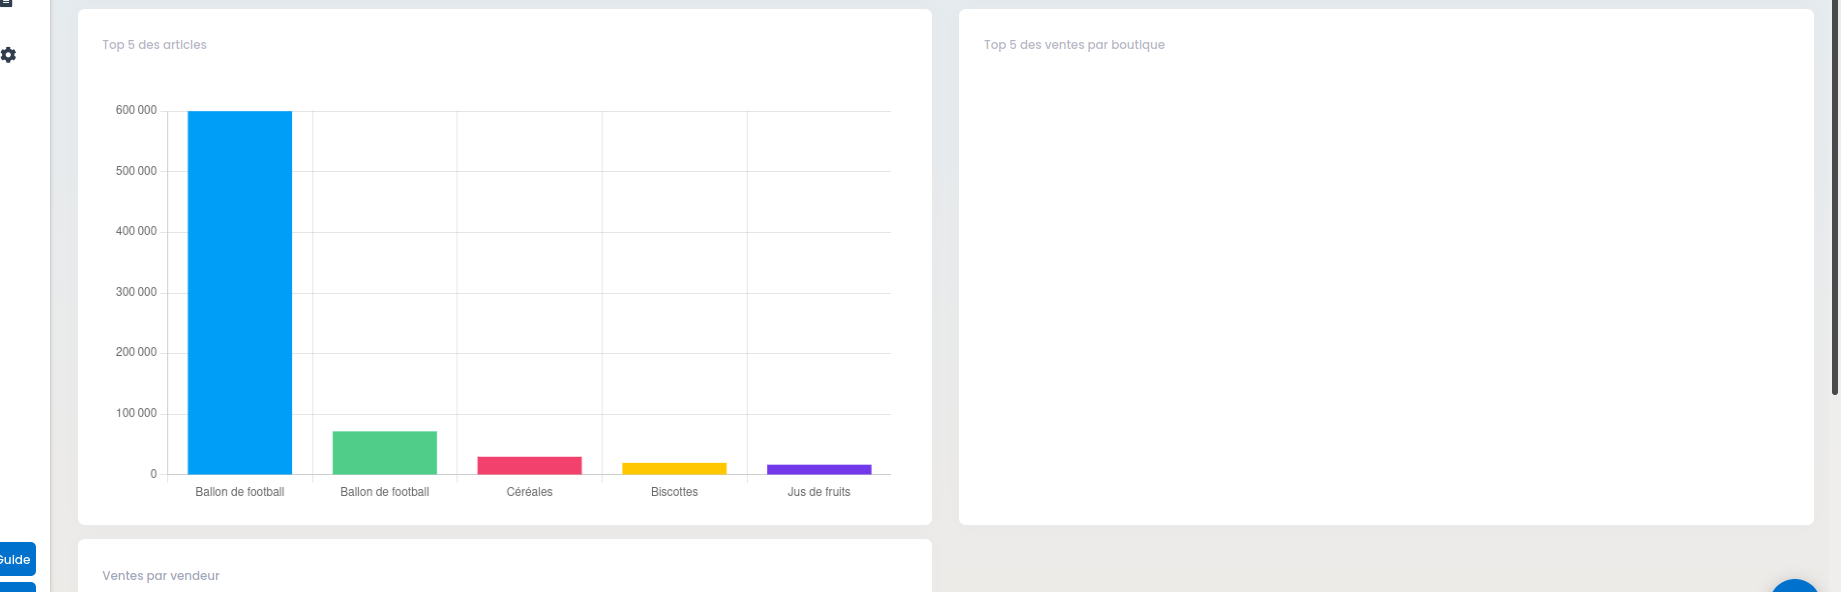Select the tall blue Ballon de football bar
This screenshot has height=592, width=1841.
[x=240, y=293]
